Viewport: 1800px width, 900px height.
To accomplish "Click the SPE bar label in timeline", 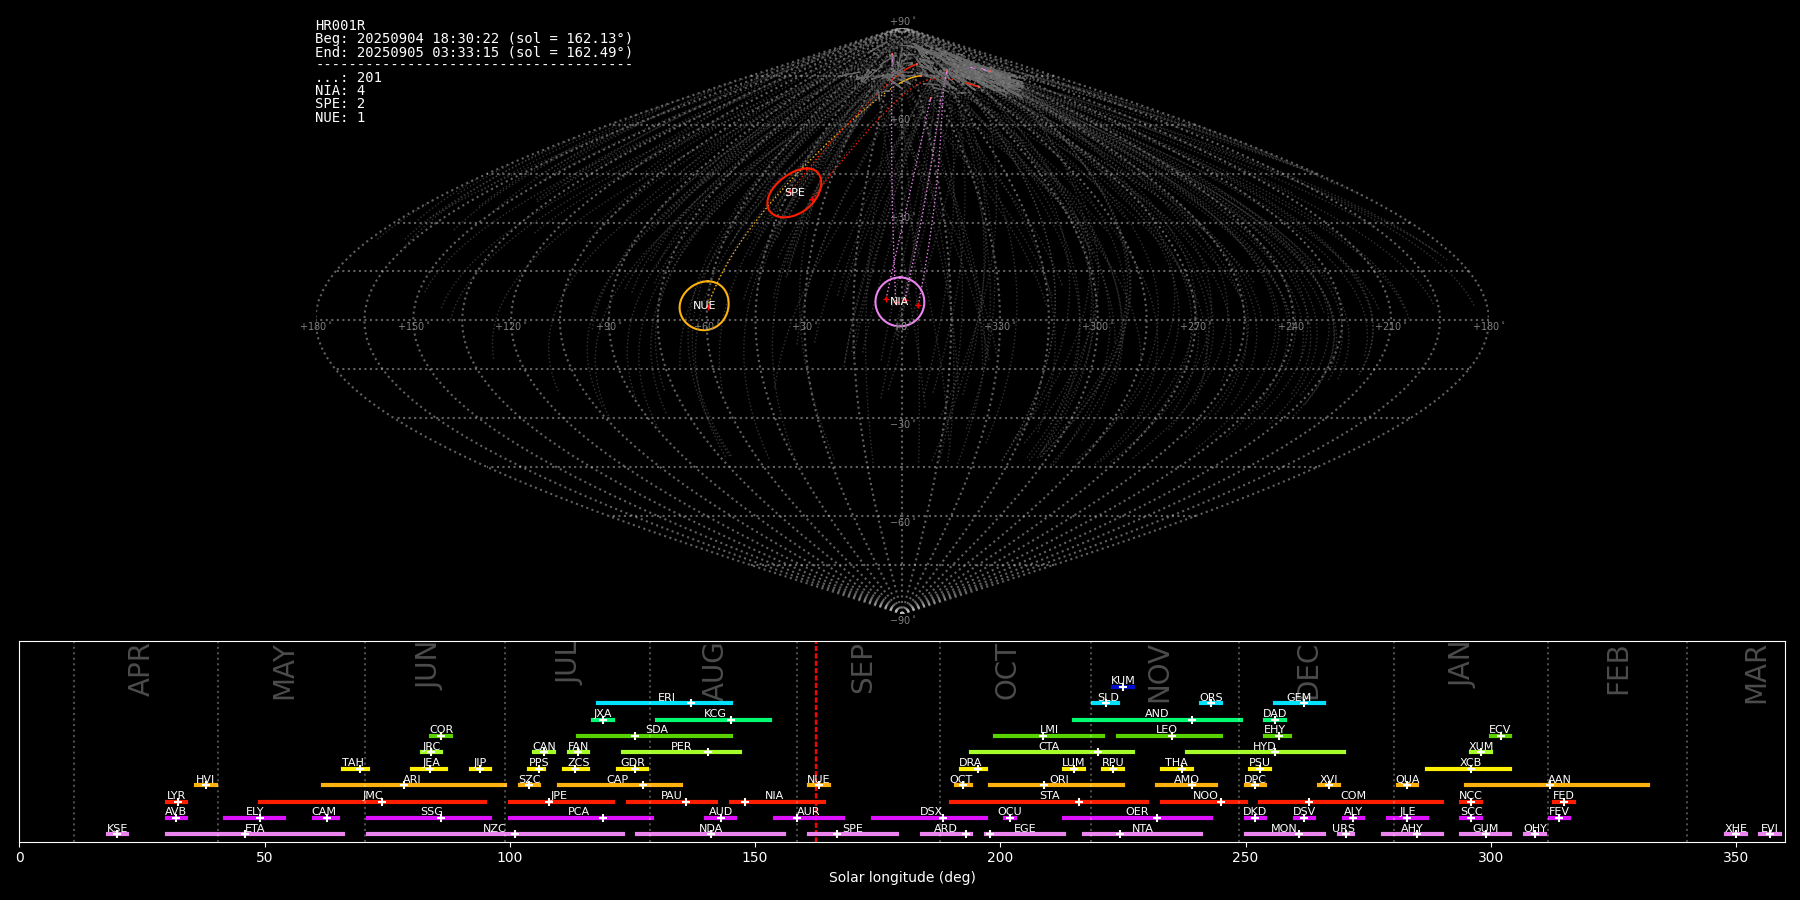I will (x=852, y=829).
